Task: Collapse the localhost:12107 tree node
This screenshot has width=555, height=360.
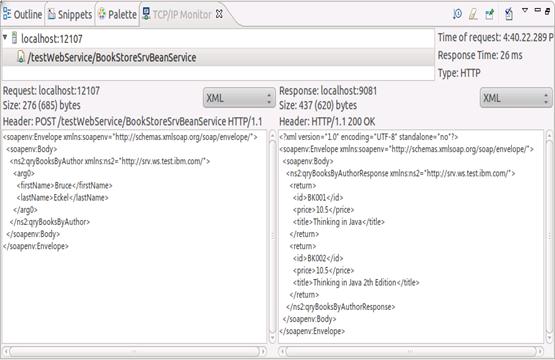Action: pyautogui.click(x=5, y=37)
